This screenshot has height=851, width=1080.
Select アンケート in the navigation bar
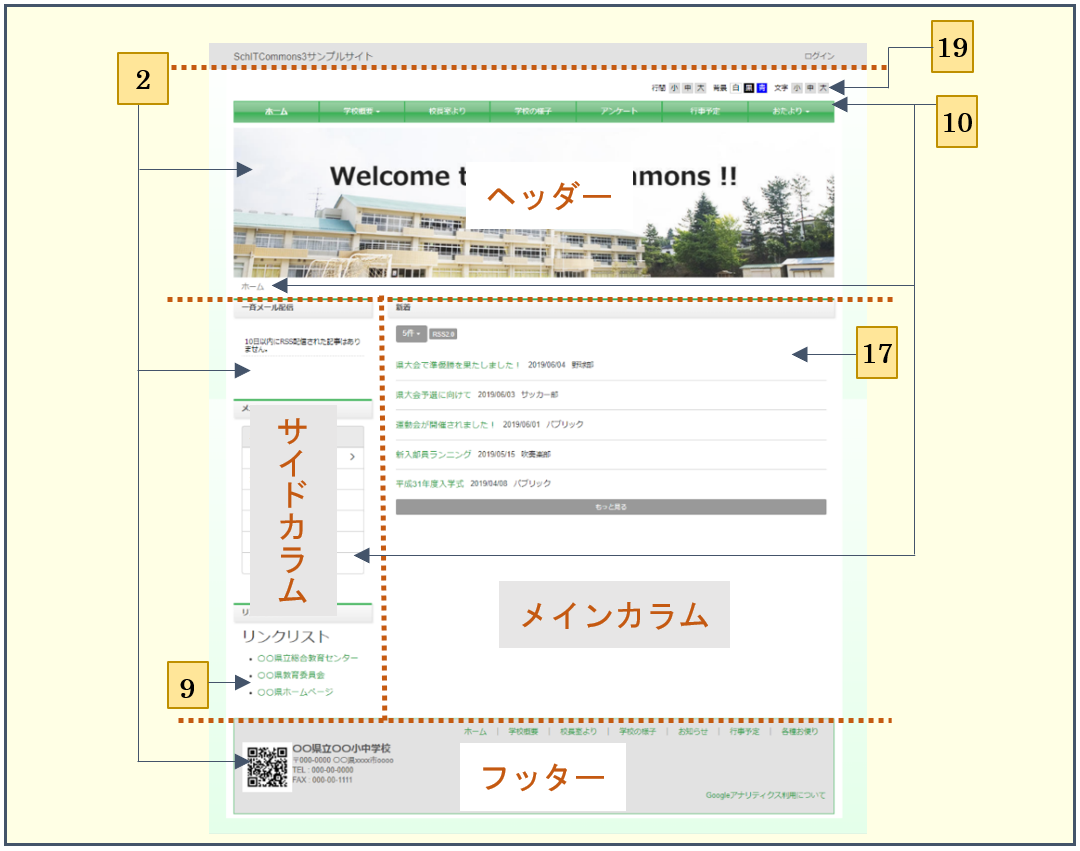[619, 112]
